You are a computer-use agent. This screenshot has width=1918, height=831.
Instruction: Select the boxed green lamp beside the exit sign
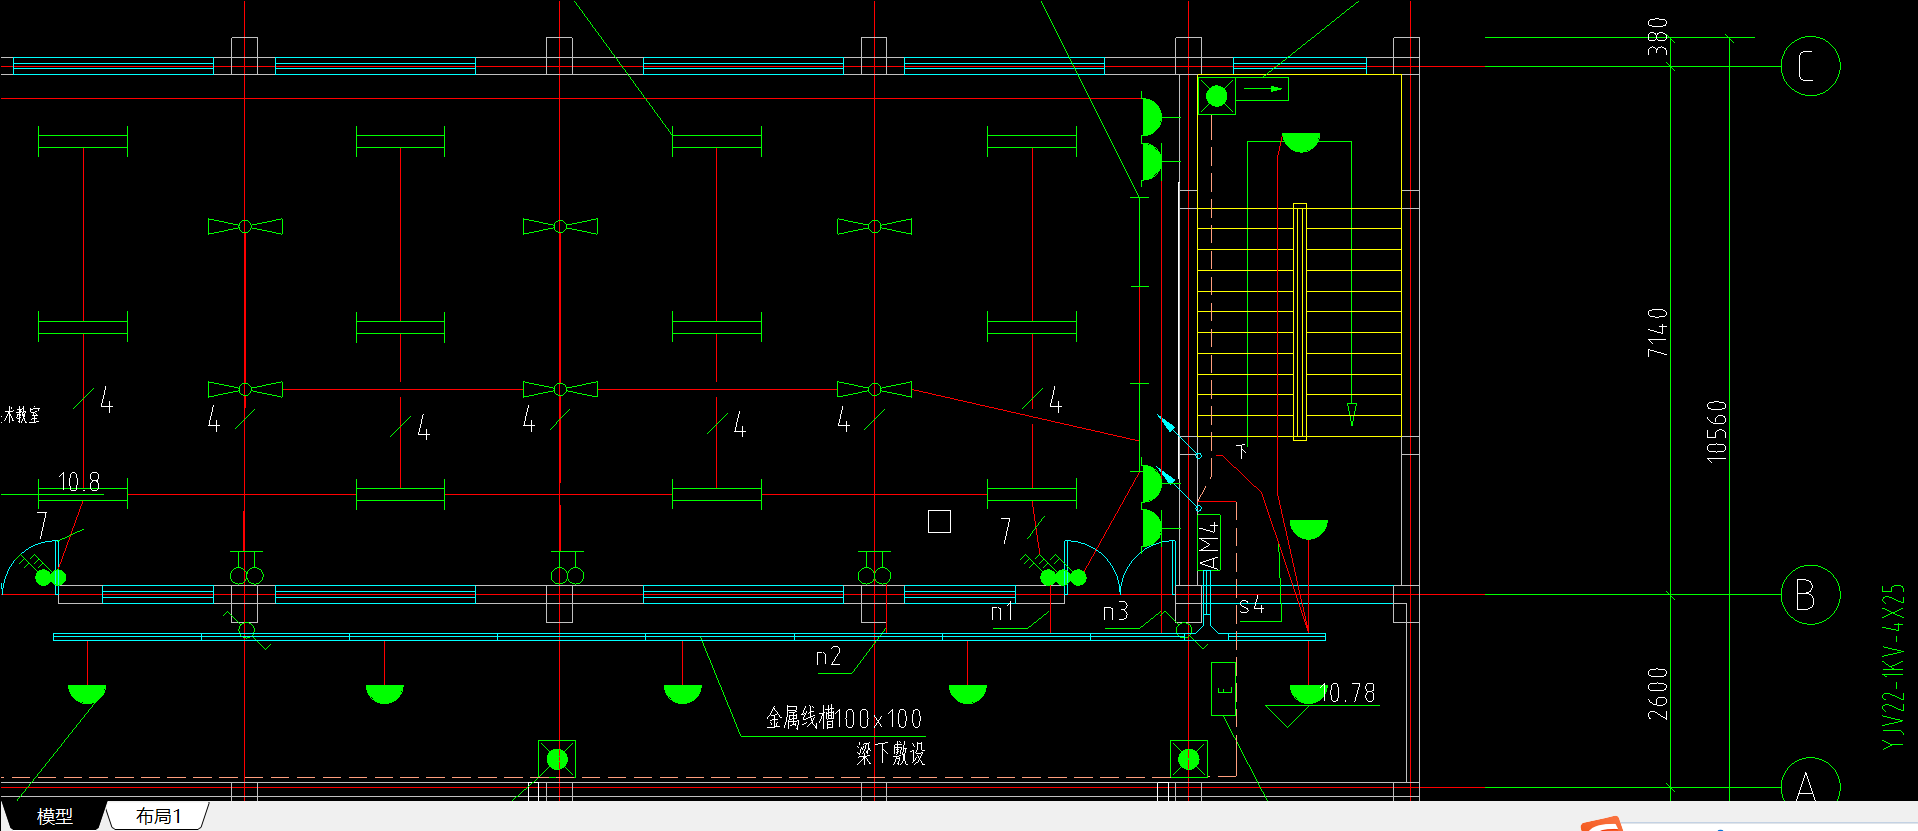(1216, 96)
